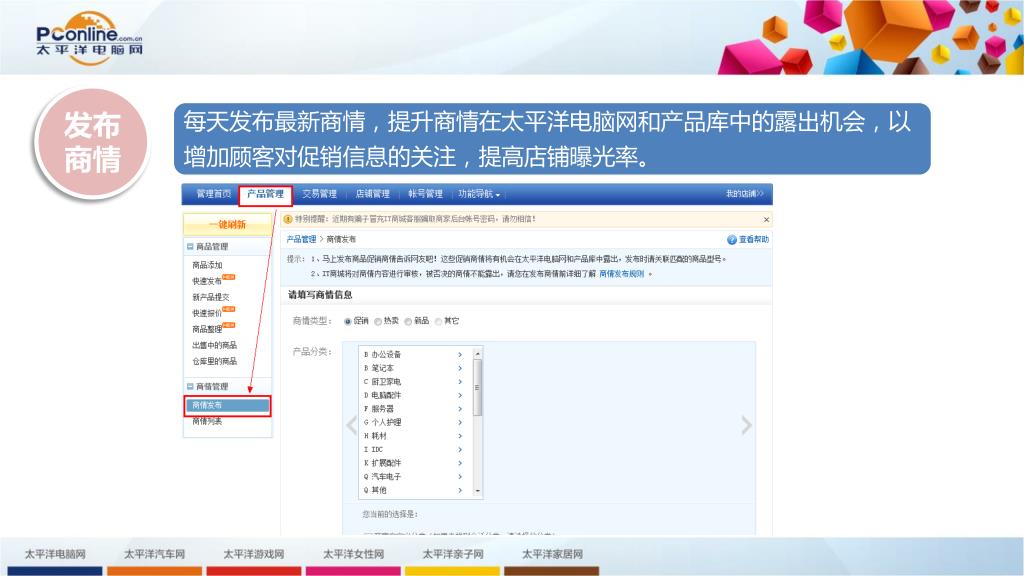Click 太平洋亲子网 in the footer
Viewport: 1024px width, 576px height.
453,554
